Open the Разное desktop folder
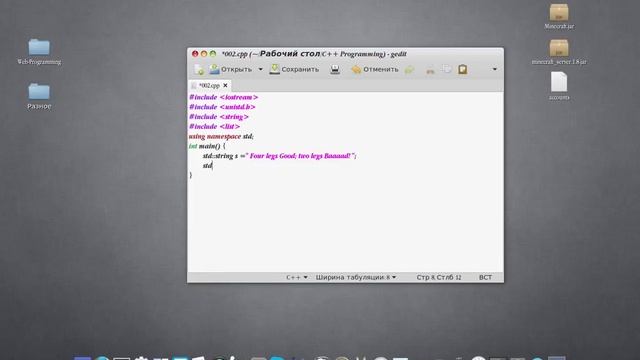 click(39, 96)
